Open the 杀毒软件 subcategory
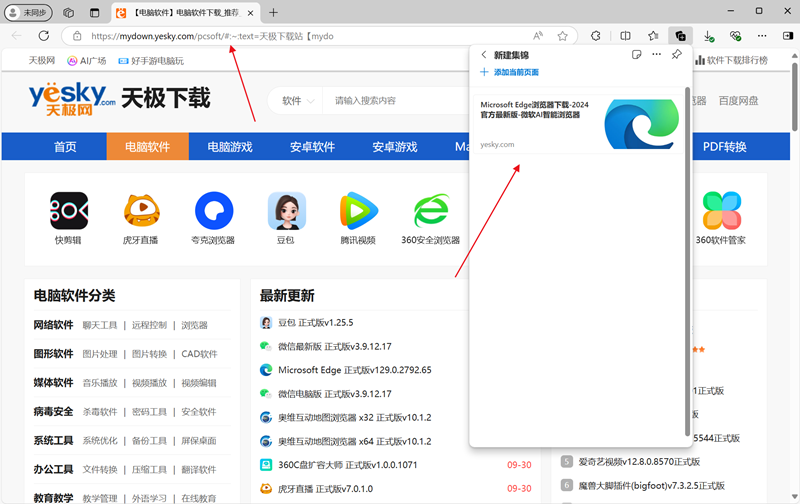This screenshot has width=800, height=504. tap(100, 412)
